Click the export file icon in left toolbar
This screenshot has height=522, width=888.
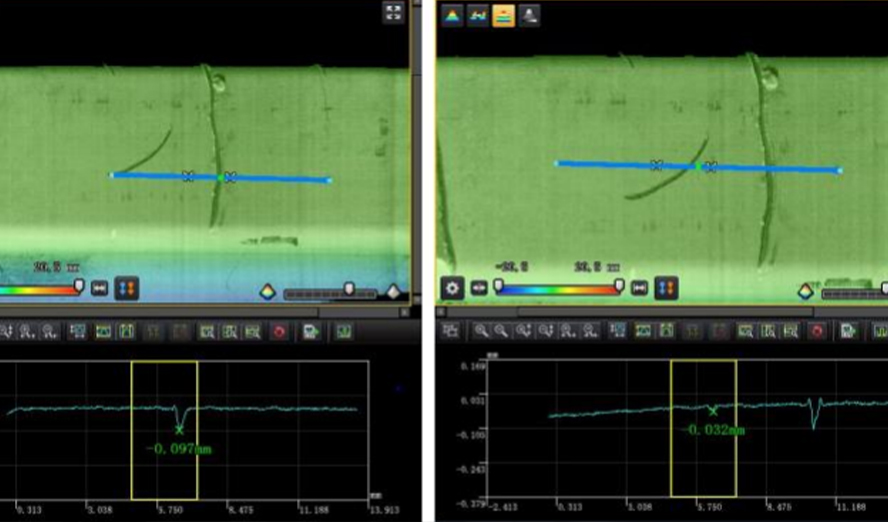coord(311,331)
